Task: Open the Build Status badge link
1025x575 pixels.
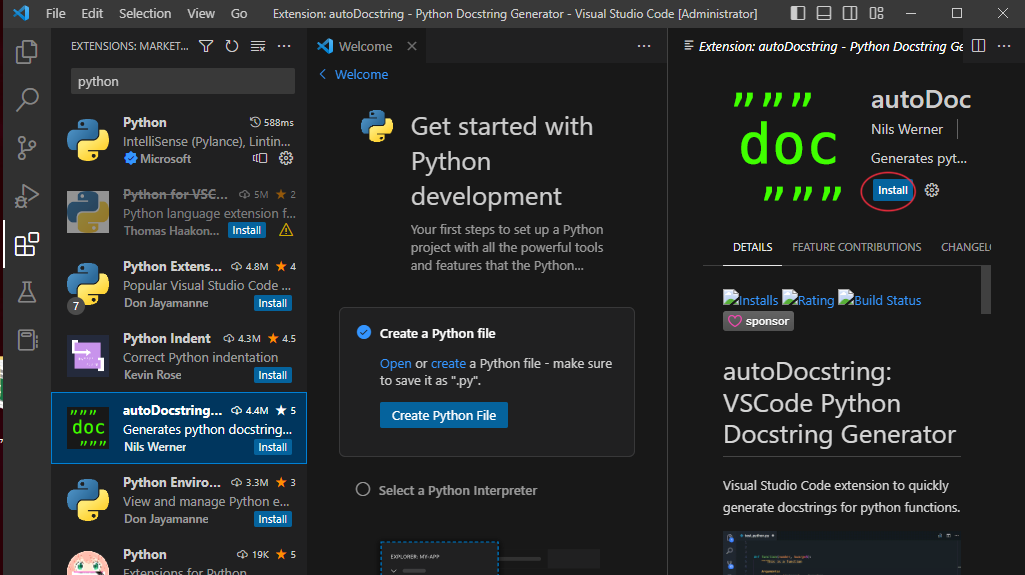Action: (x=879, y=299)
